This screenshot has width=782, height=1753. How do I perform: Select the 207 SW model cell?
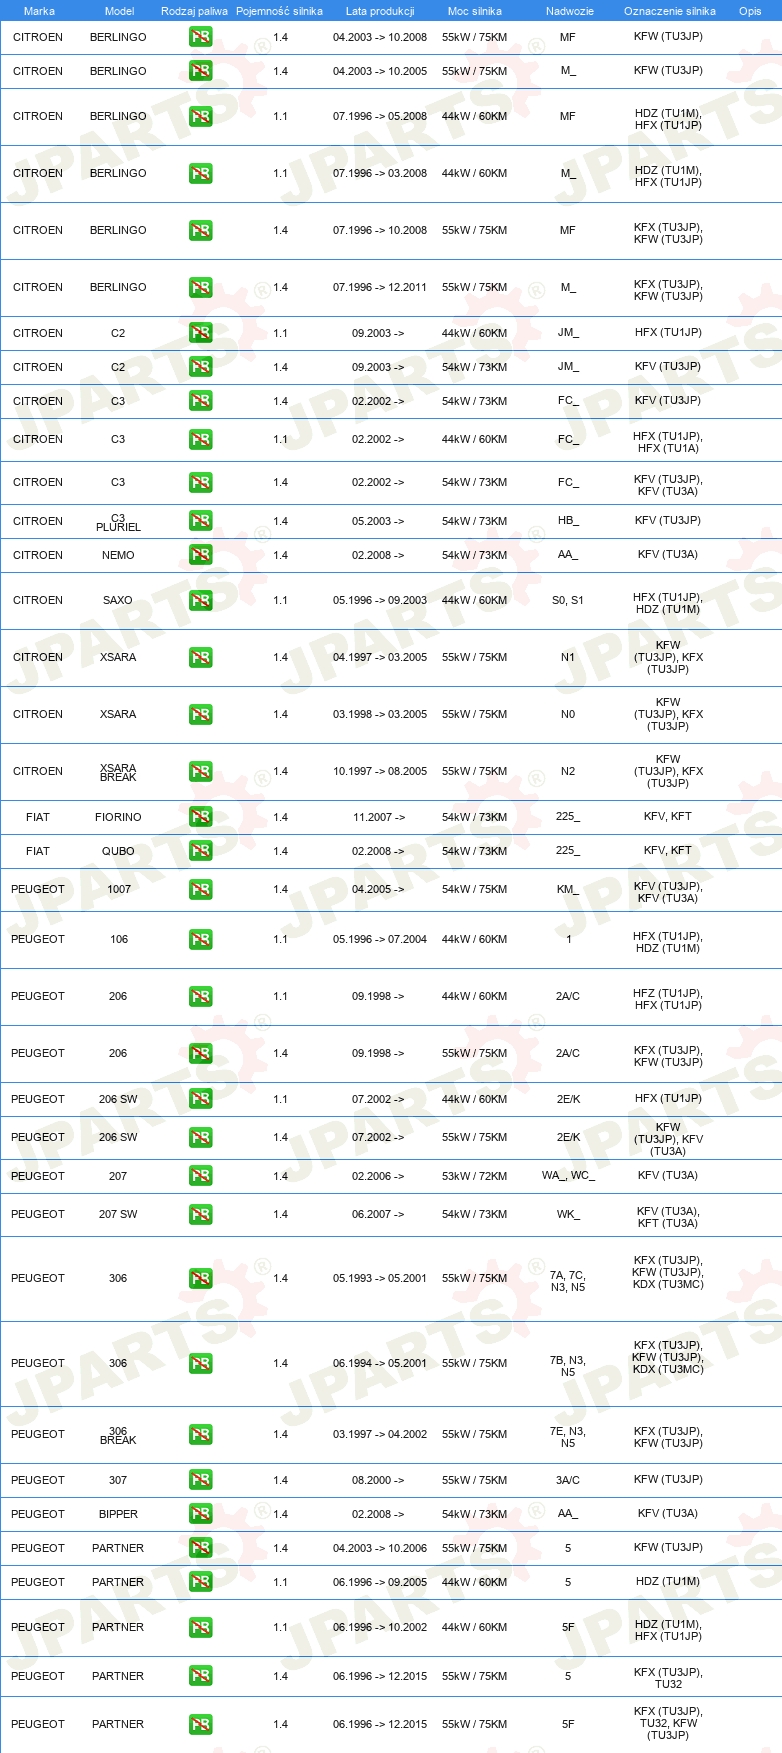point(118,1214)
